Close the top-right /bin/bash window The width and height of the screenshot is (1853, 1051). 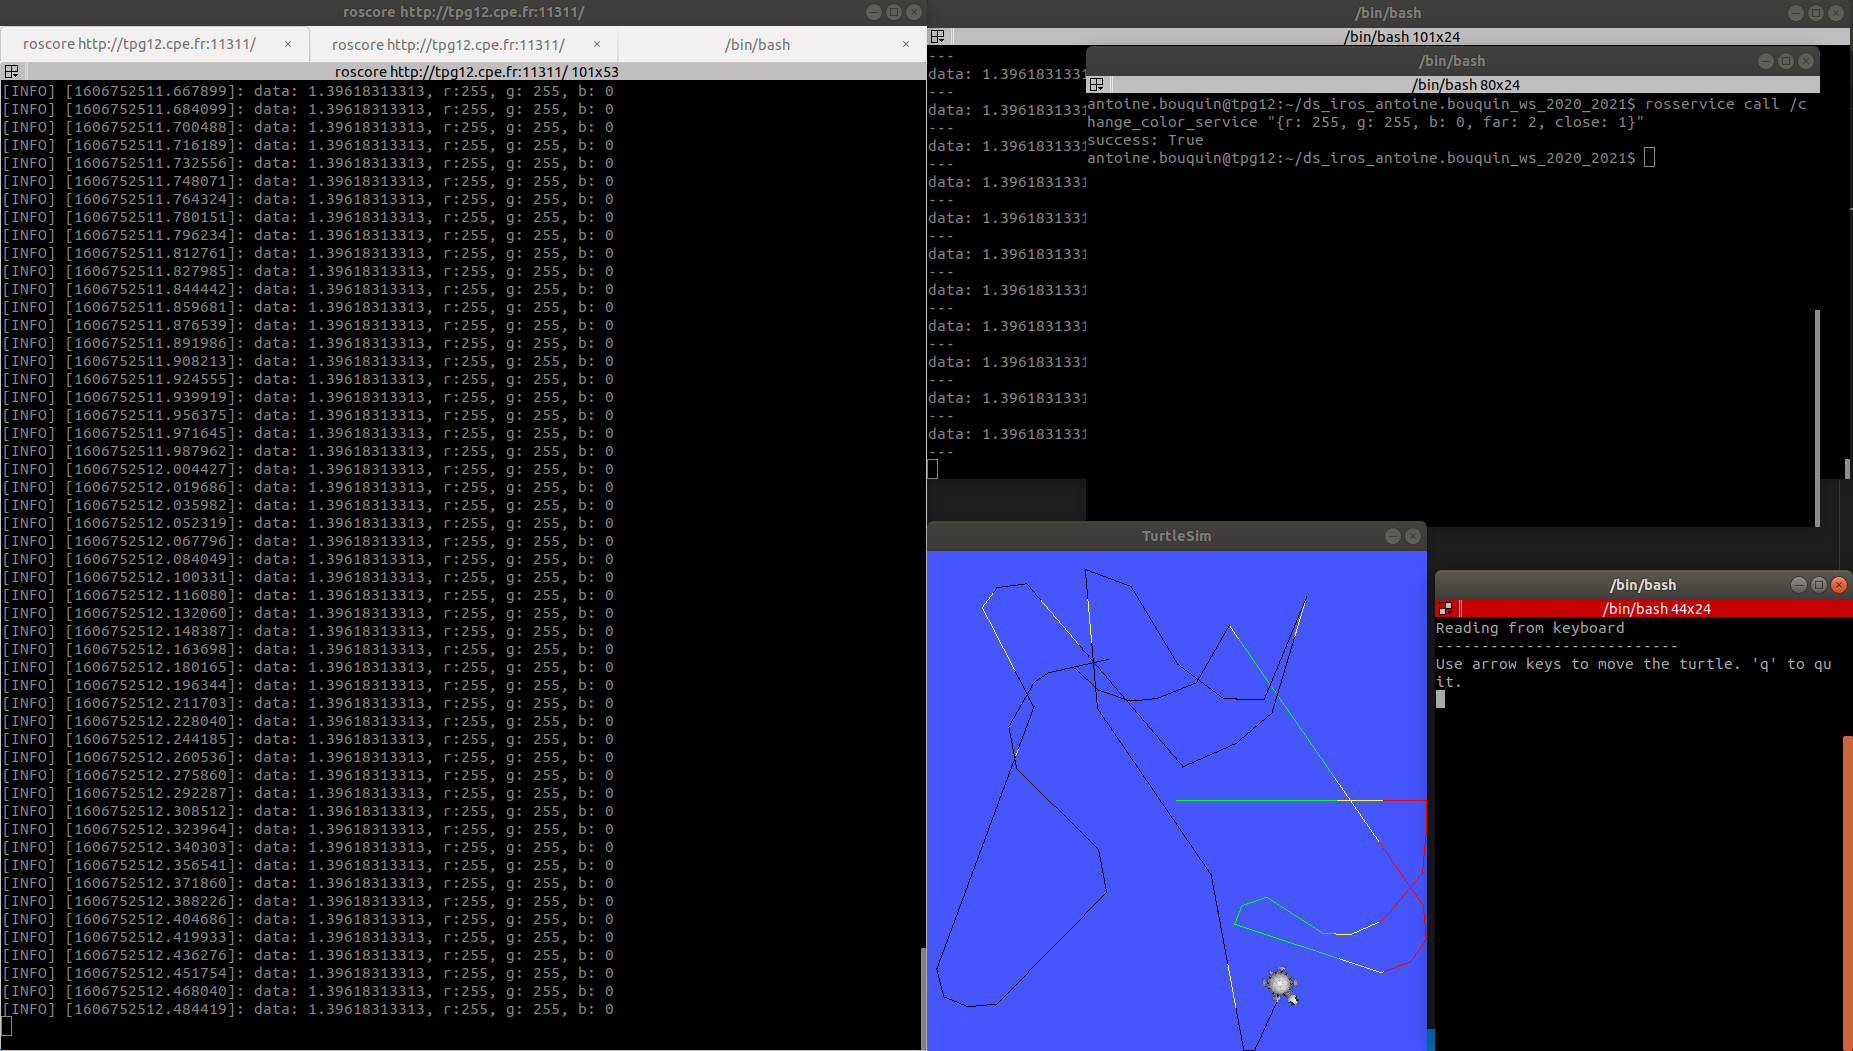click(x=1836, y=13)
